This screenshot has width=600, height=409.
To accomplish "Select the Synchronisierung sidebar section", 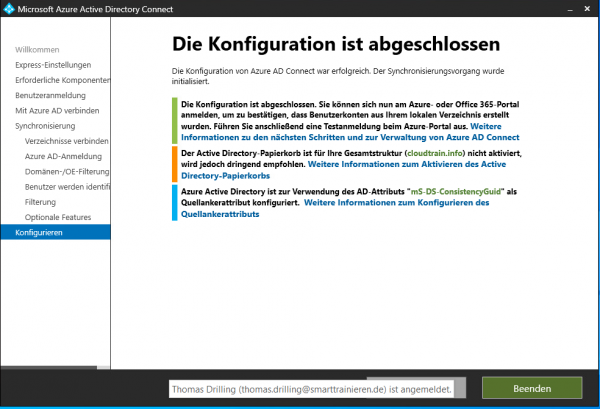I will pos(45,126).
